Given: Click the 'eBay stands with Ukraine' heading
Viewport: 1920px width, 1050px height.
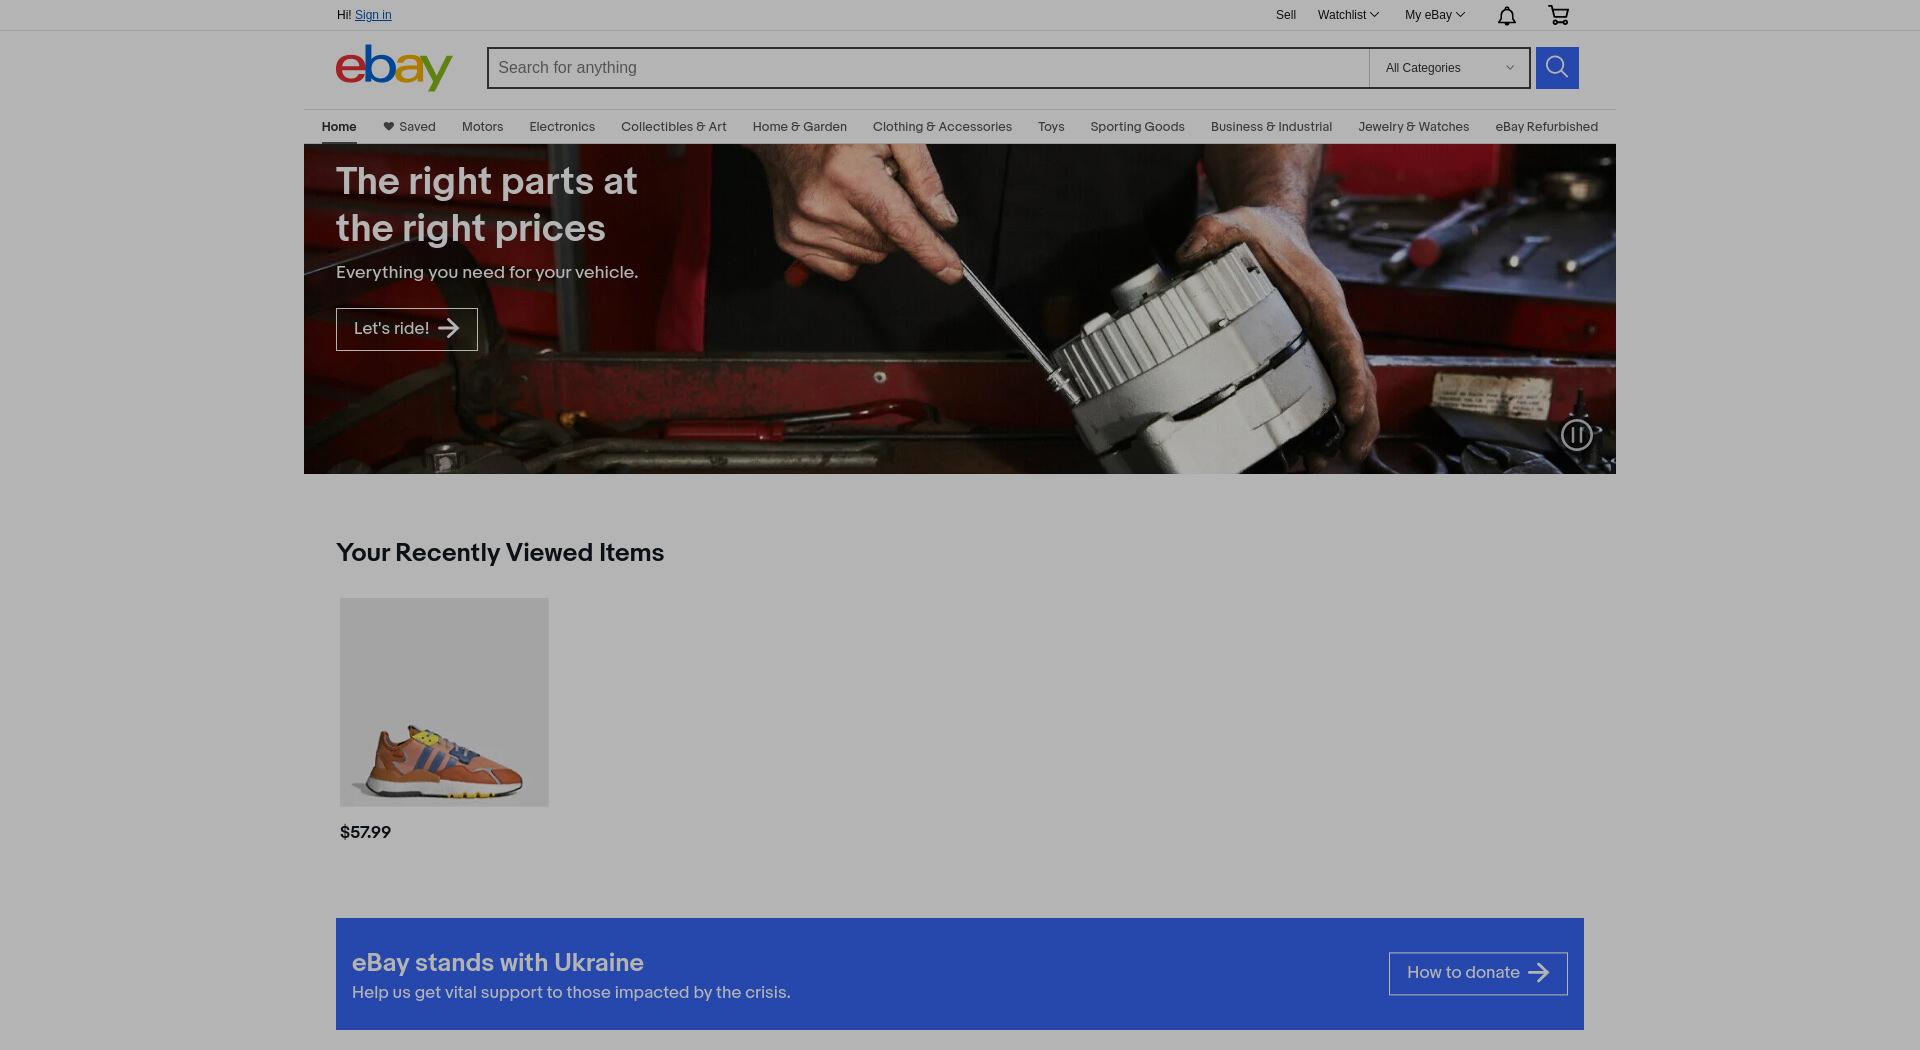Looking at the screenshot, I should click(498, 963).
